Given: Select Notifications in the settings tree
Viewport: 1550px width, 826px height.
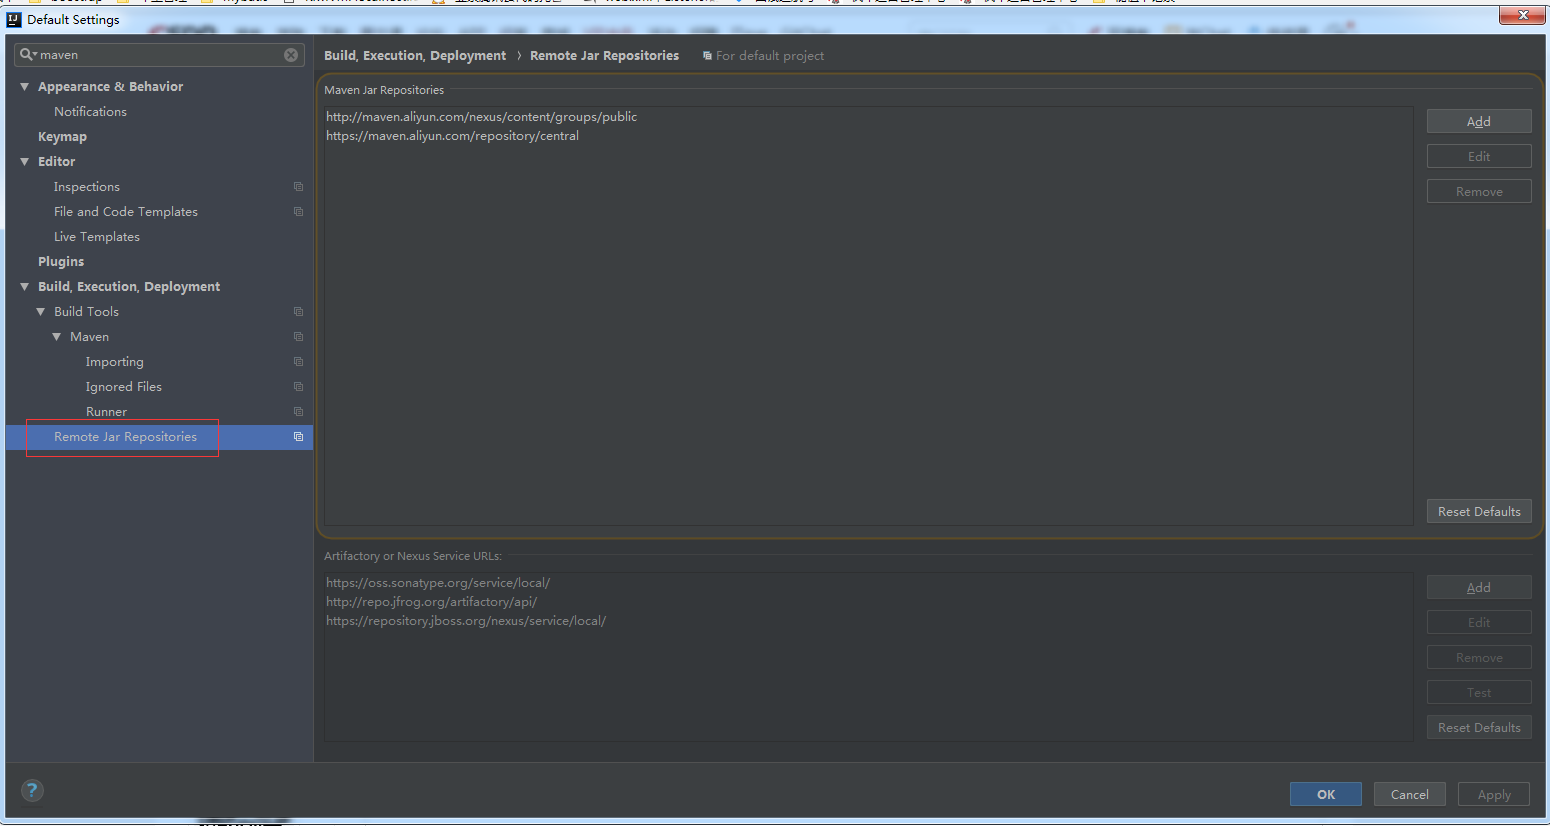Looking at the screenshot, I should [90, 112].
